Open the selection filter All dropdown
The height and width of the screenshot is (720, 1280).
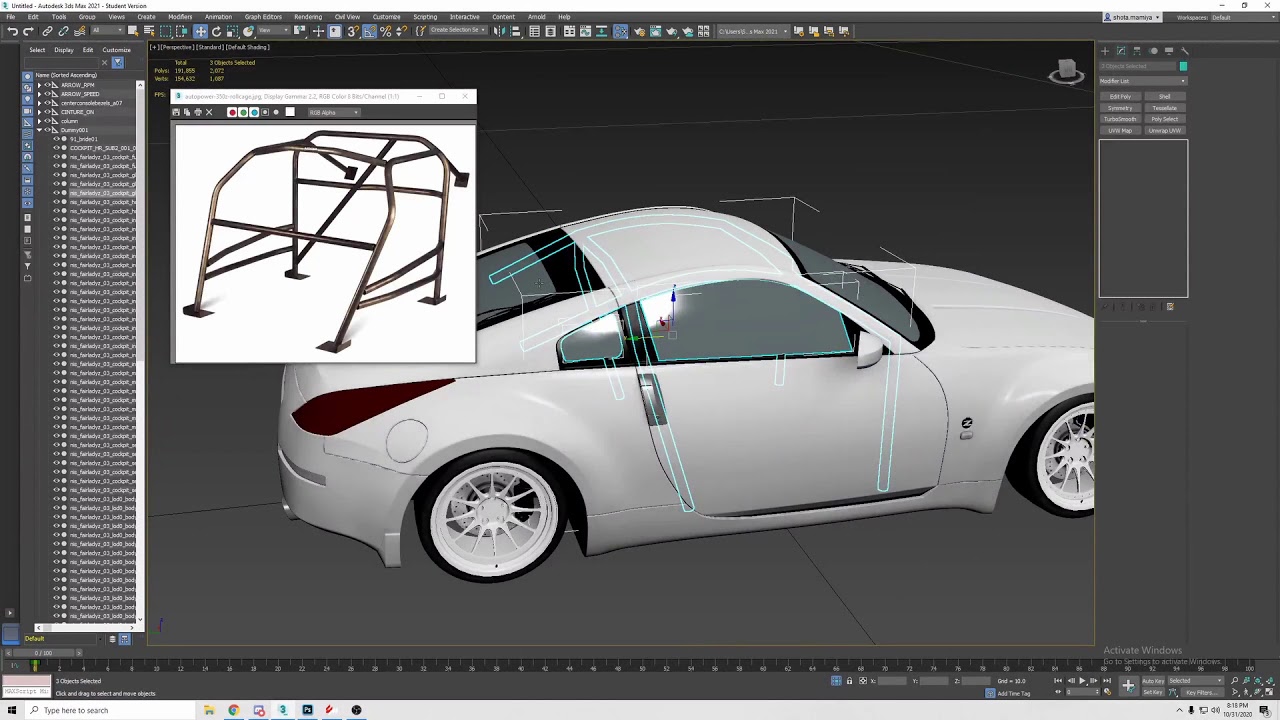point(107,30)
